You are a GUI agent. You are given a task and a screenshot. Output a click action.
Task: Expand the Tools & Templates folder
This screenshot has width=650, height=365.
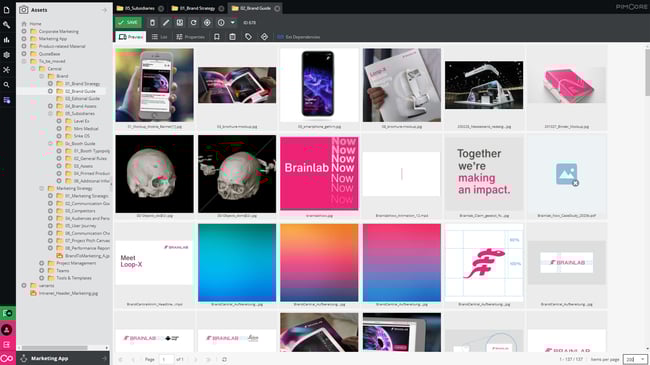41,278
